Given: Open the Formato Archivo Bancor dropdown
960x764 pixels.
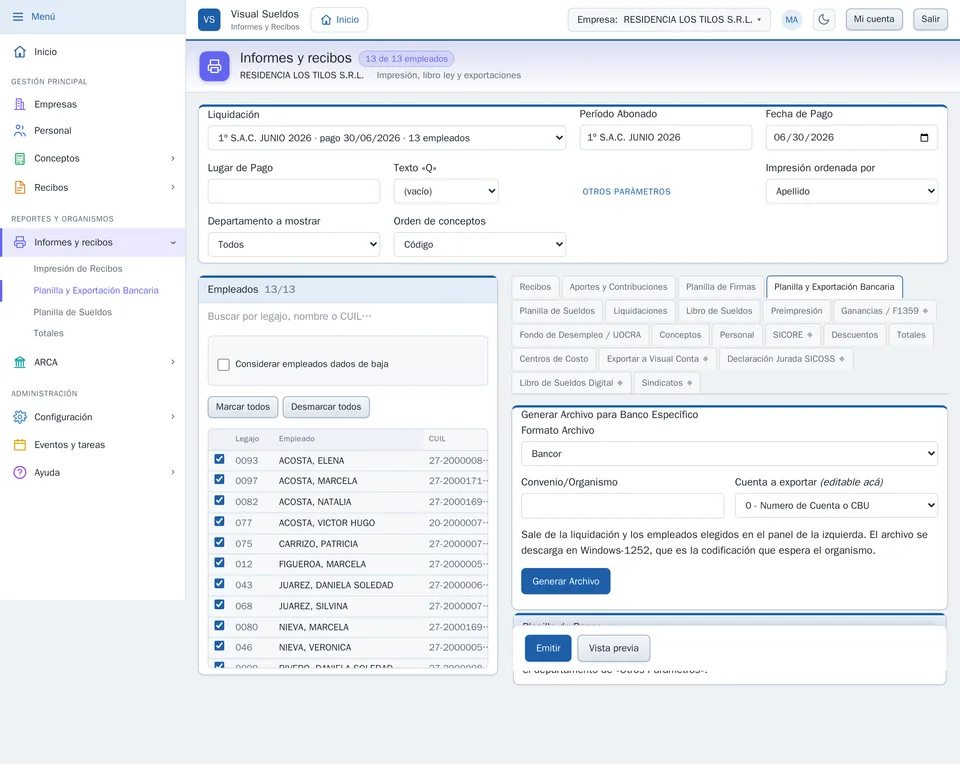Looking at the screenshot, I should (729, 454).
